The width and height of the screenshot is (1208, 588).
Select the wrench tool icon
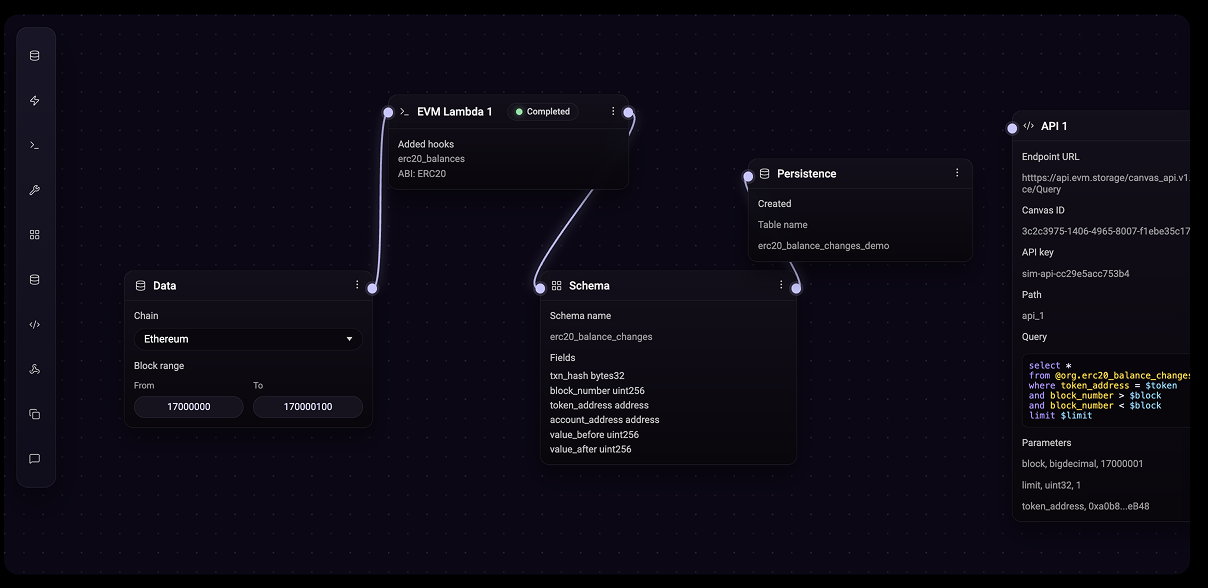tap(35, 190)
